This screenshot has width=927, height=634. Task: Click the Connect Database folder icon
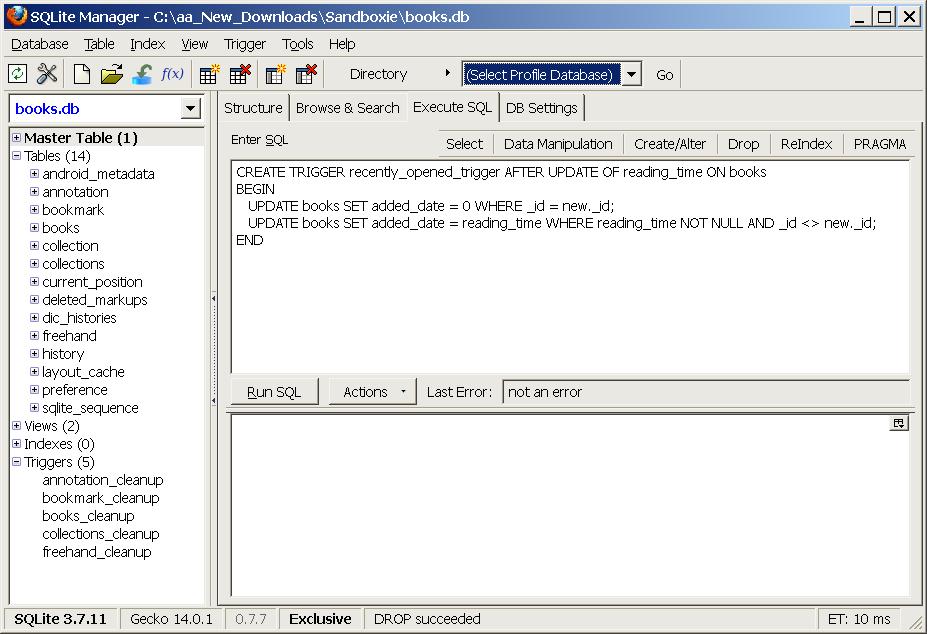pyautogui.click(x=112, y=74)
